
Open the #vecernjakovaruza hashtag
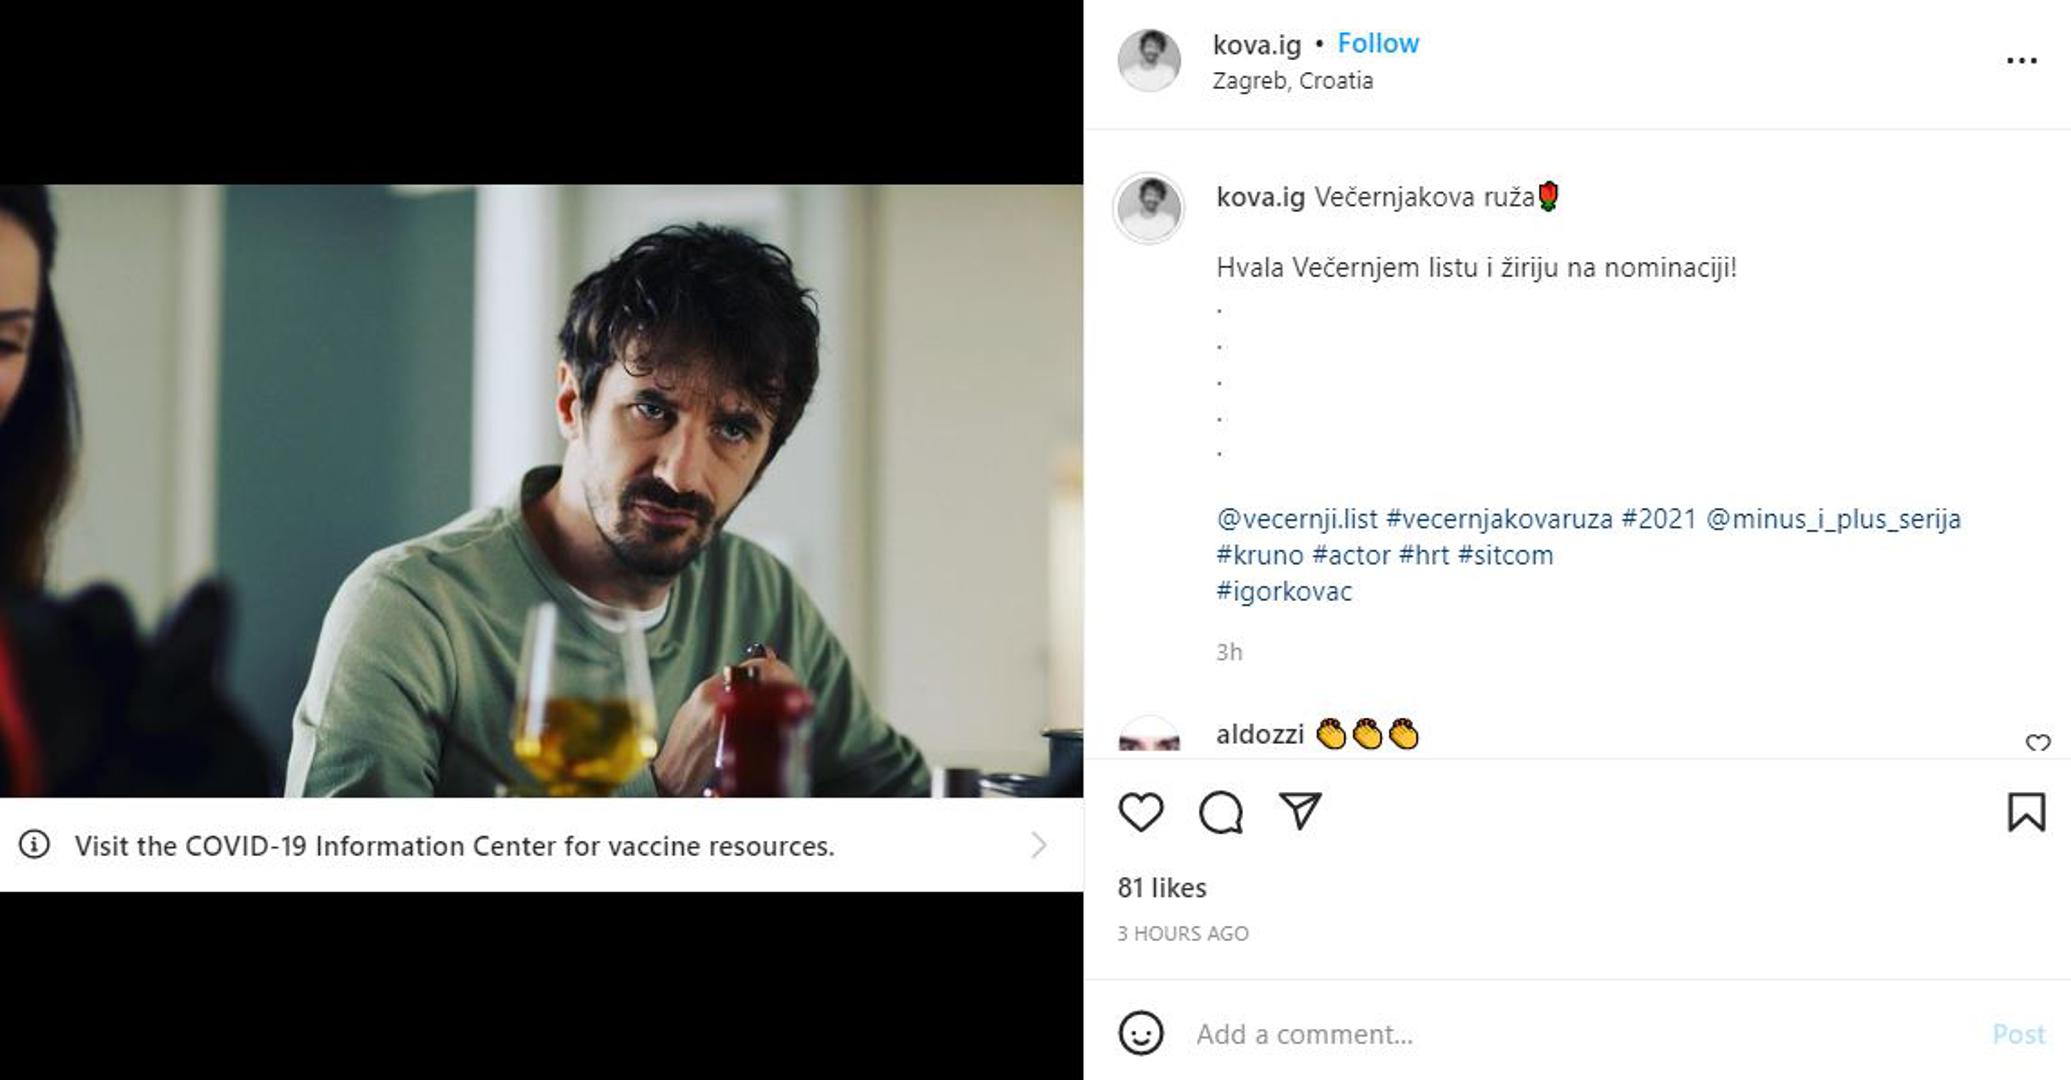point(1499,519)
